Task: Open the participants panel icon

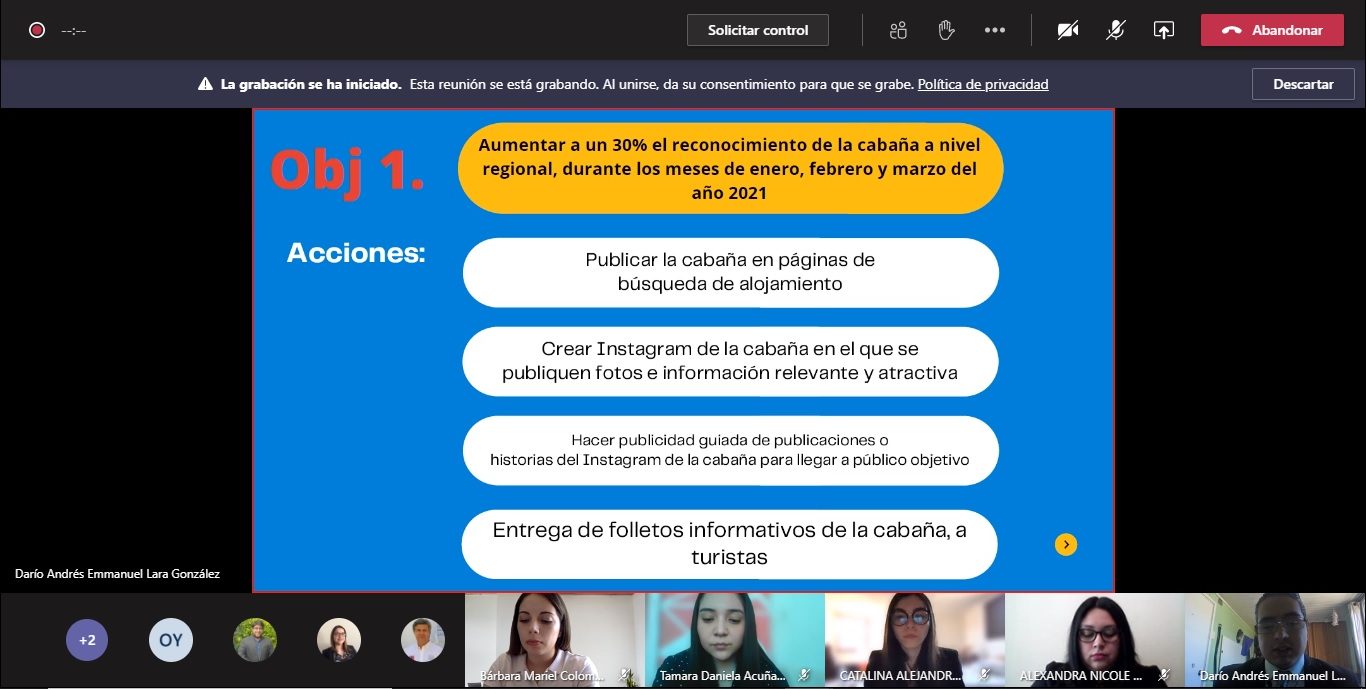Action: (898, 30)
